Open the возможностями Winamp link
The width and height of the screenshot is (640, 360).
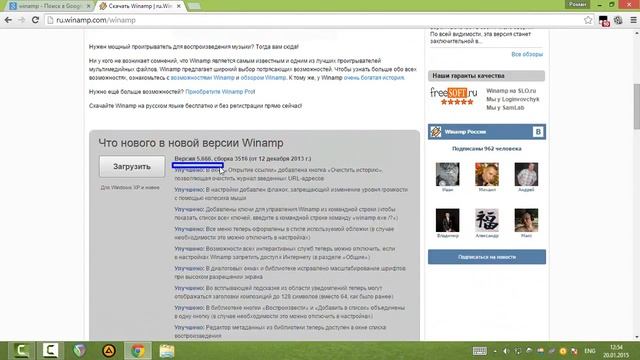(202, 78)
